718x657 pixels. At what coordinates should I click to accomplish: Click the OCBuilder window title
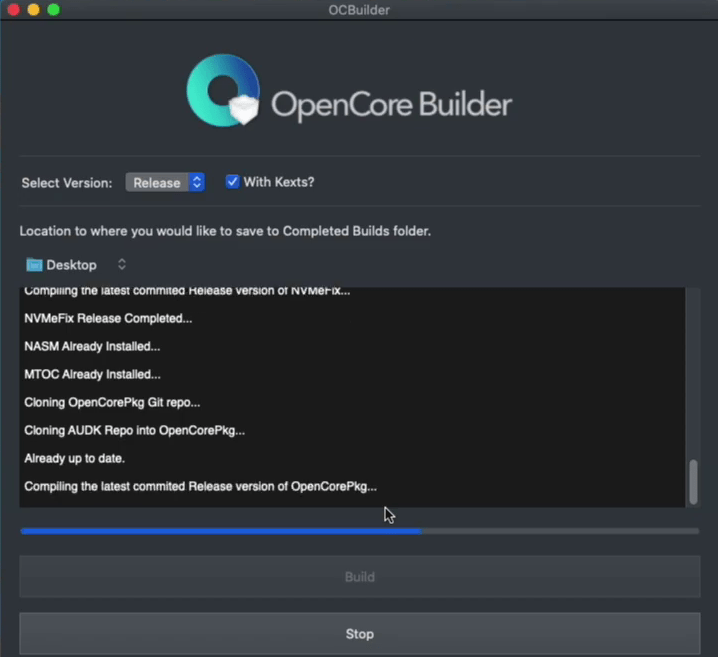(359, 10)
